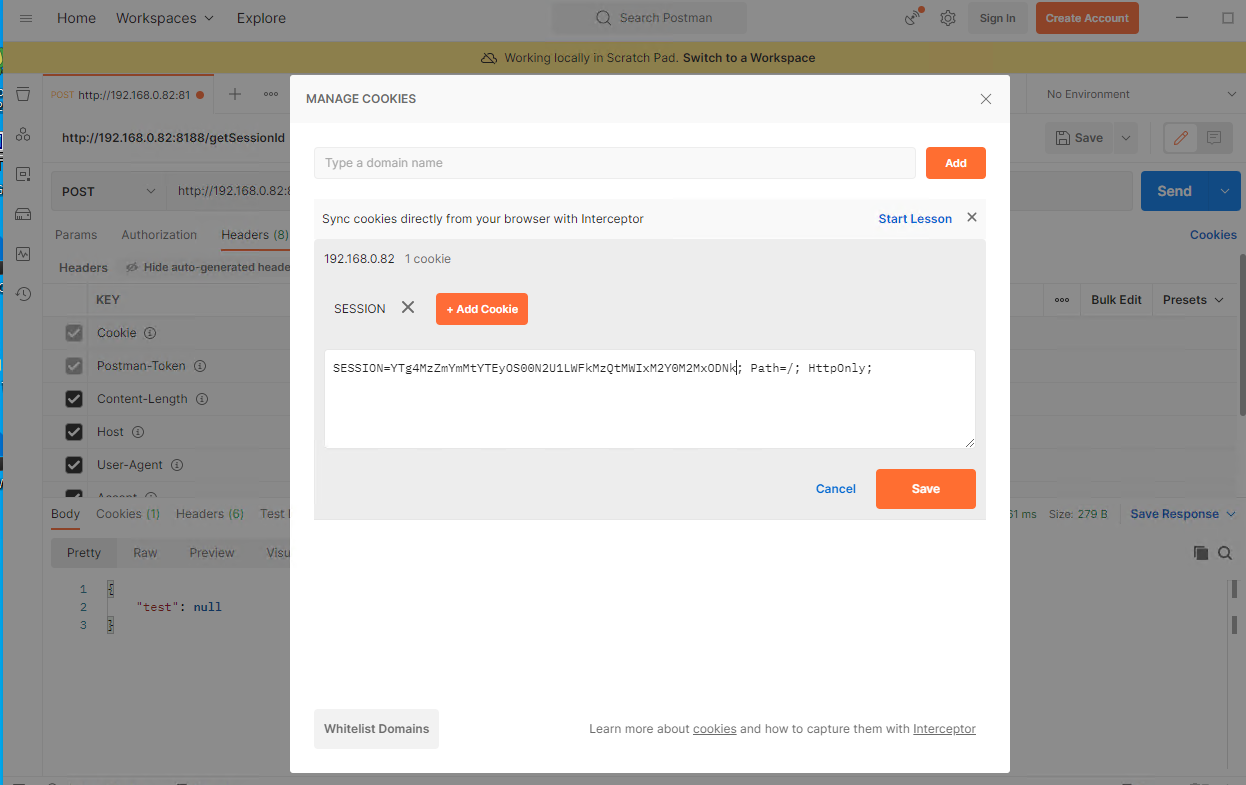Show info for Cookie header

pos(150,333)
